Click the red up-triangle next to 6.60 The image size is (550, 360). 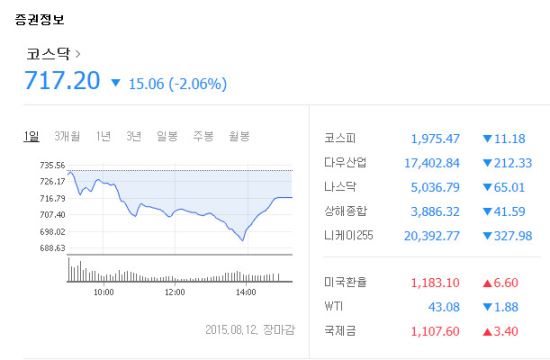487,283
